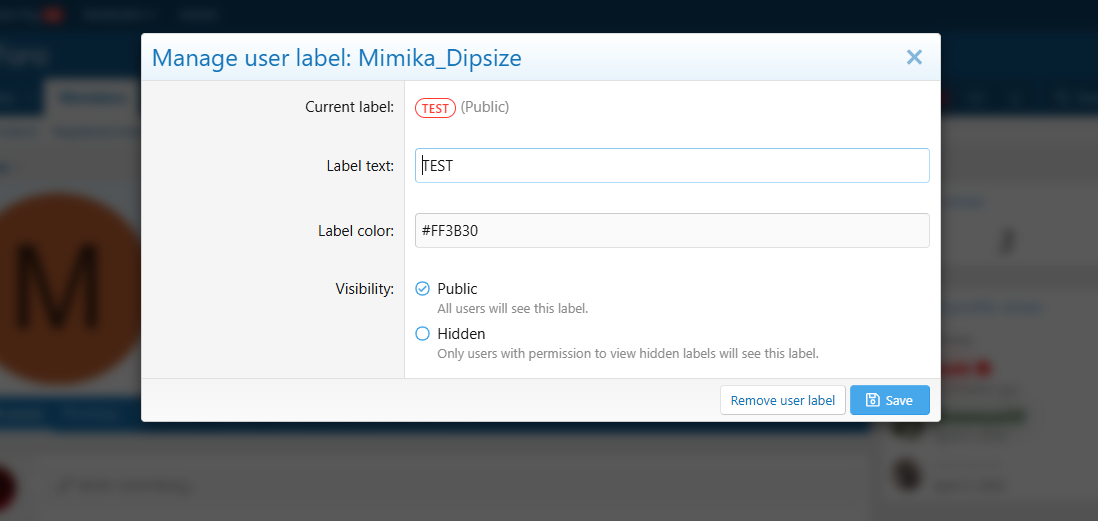The height and width of the screenshot is (521, 1098).
Task: Open the Label color field with #FF3B30
Action: coord(672,231)
